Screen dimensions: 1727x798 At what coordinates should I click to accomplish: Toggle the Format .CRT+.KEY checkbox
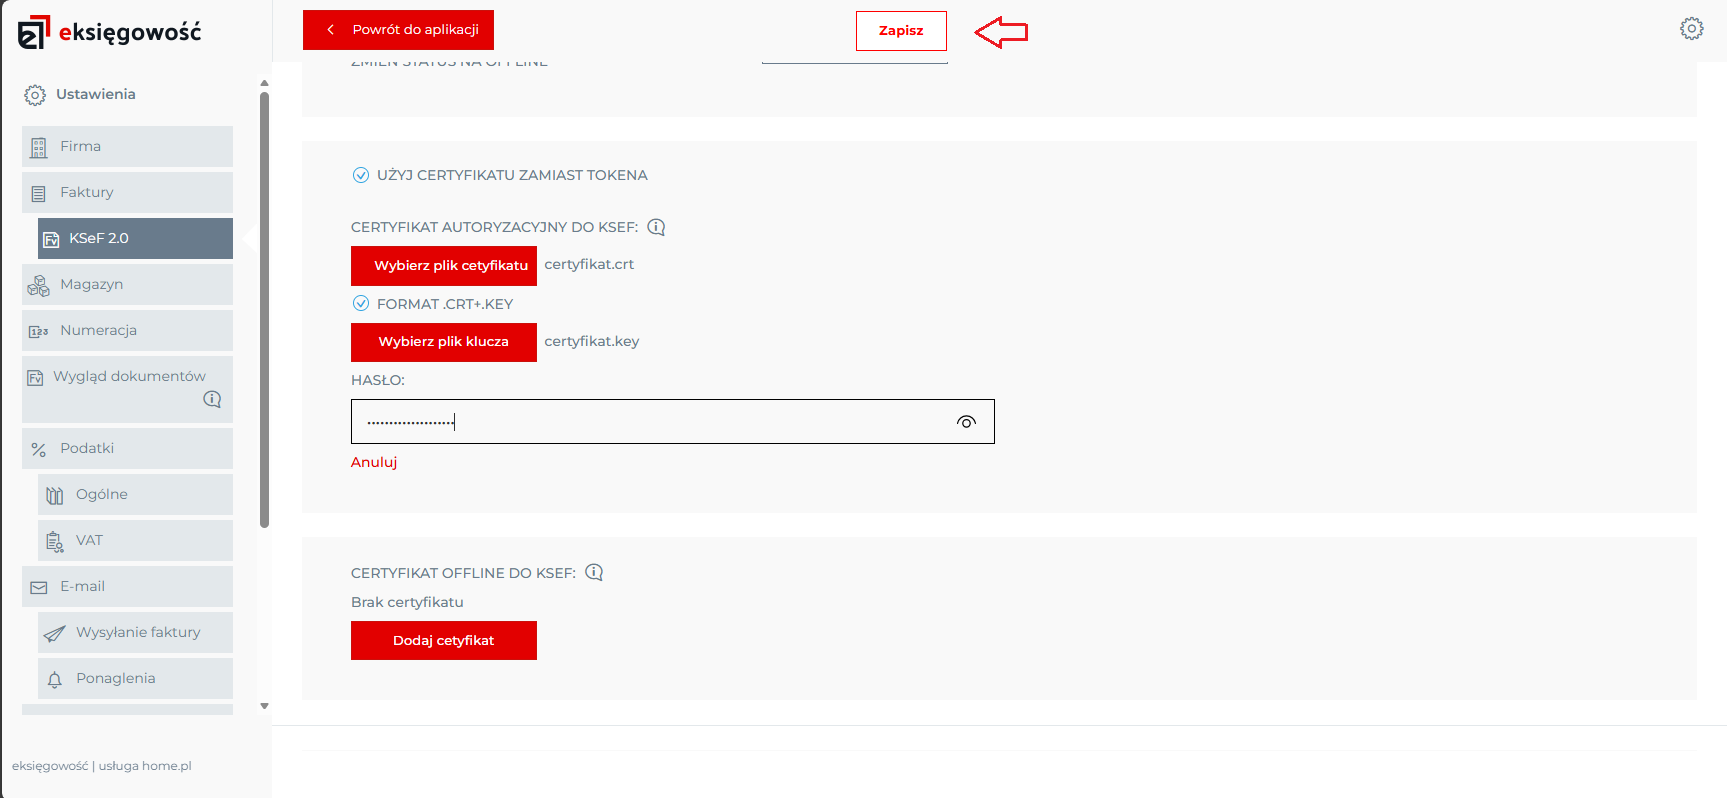click(x=361, y=304)
